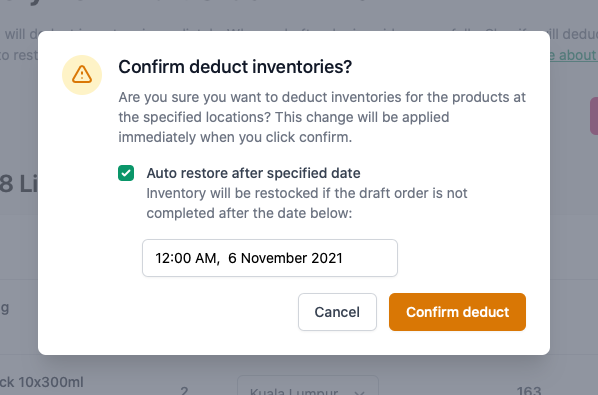598x395 pixels.
Task: Click the pale yellow circle behind warning icon
Action: click(82, 75)
